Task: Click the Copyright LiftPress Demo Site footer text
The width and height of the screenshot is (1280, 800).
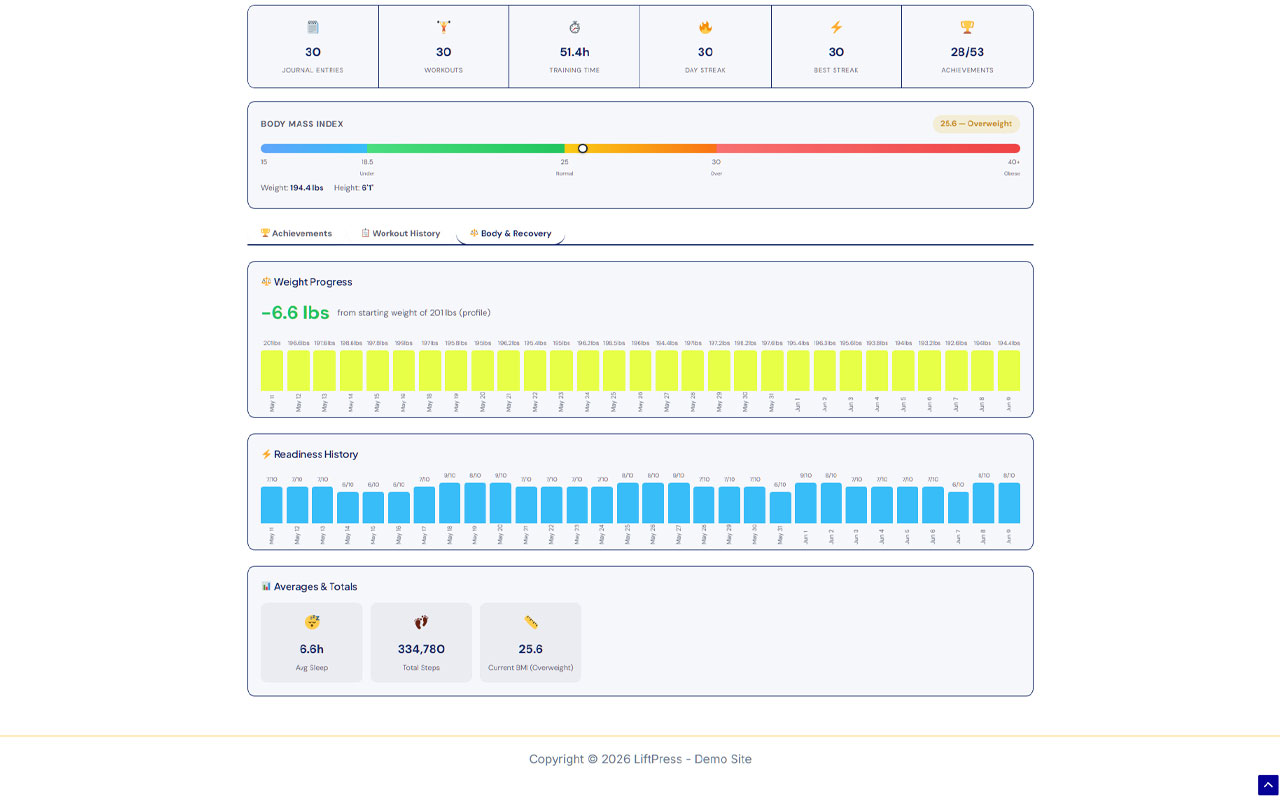Action: (x=640, y=759)
